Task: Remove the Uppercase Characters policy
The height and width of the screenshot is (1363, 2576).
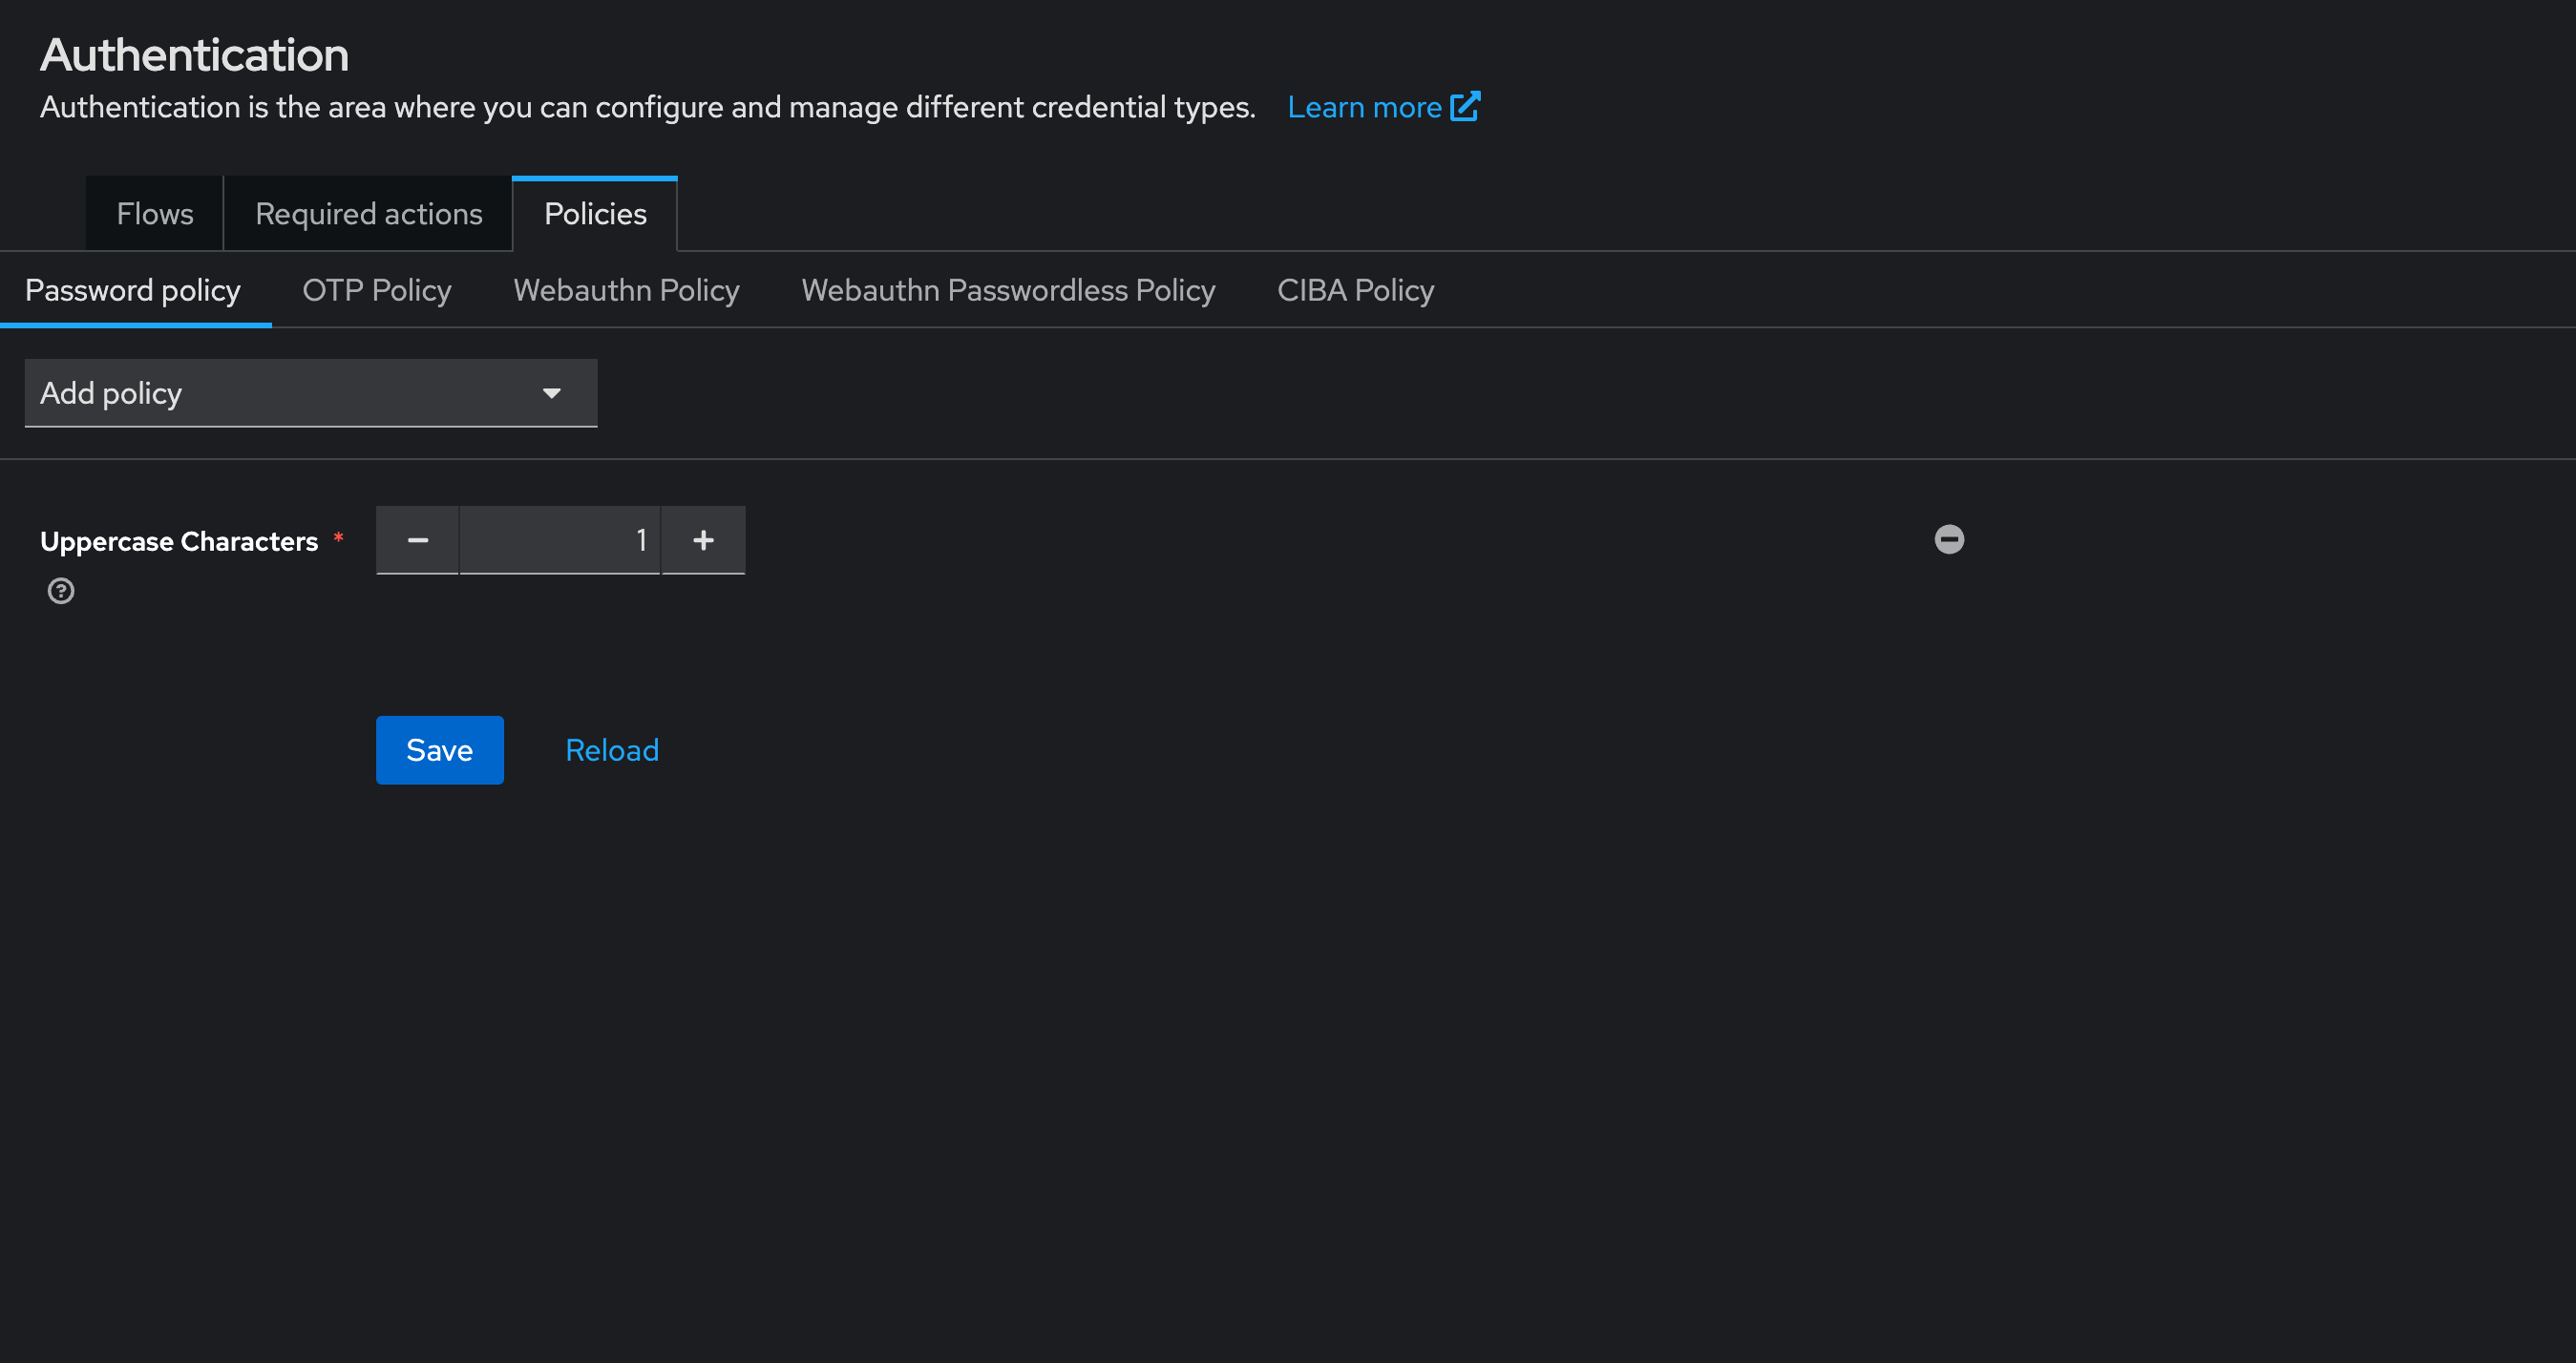Action: pyautogui.click(x=1949, y=540)
